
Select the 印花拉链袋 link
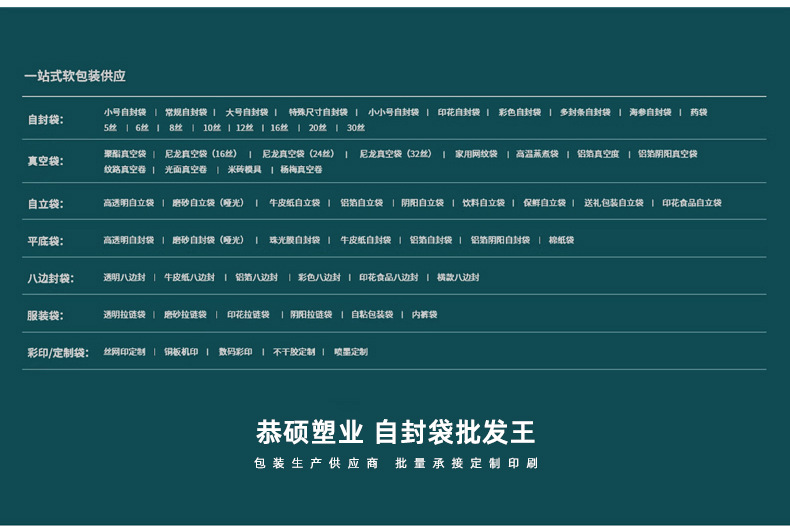coord(248,314)
